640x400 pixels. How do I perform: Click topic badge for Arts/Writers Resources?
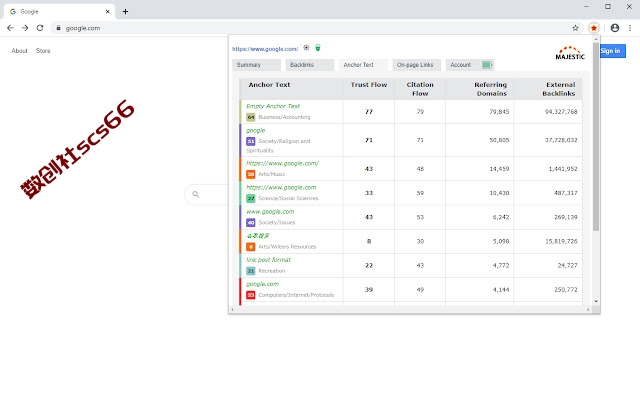pyautogui.click(x=251, y=247)
